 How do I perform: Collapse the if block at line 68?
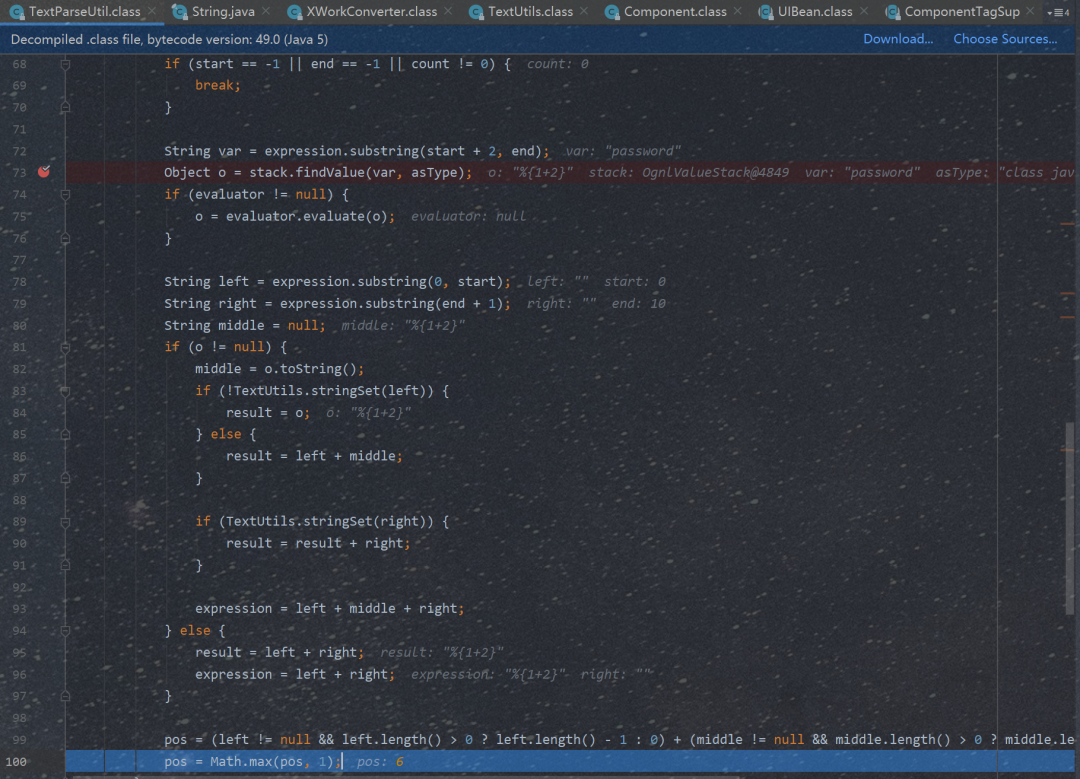pyautogui.click(x=65, y=64)
